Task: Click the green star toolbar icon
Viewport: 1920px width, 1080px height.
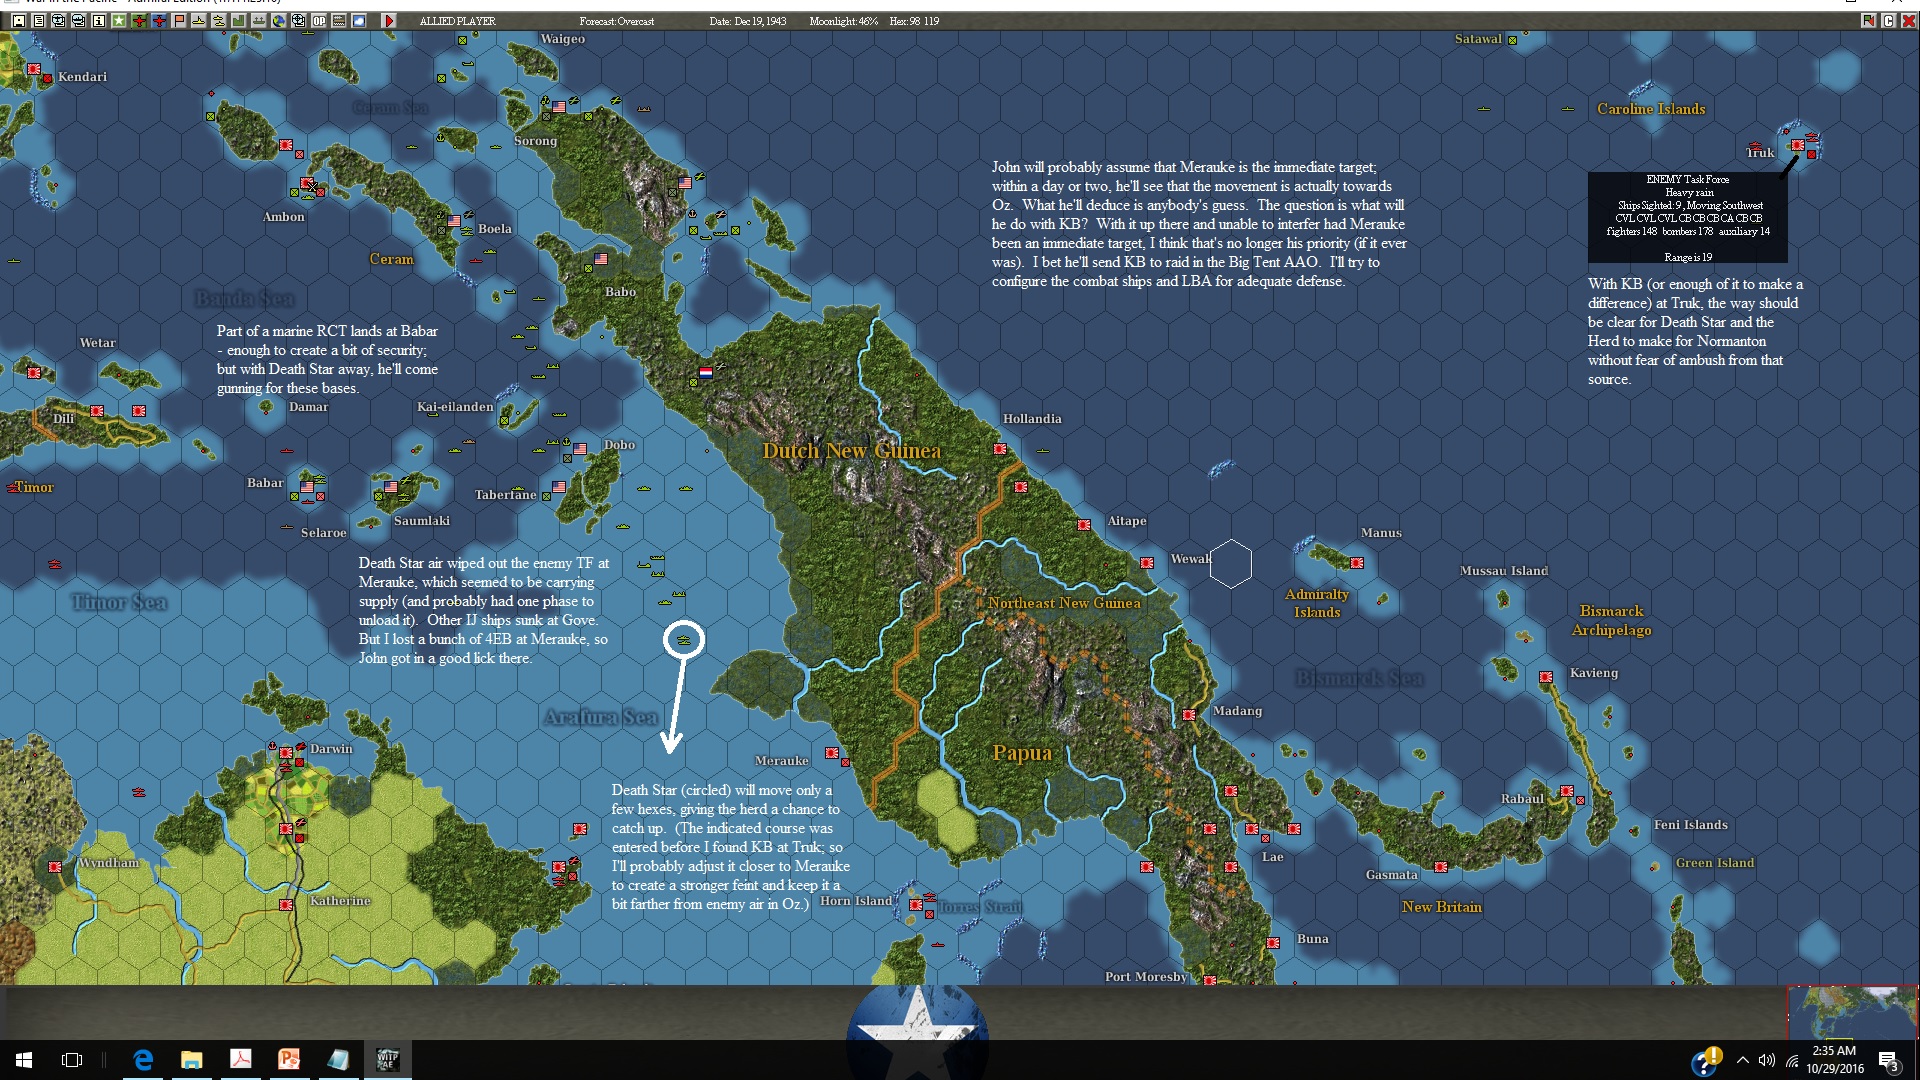Action: (119, 20)
